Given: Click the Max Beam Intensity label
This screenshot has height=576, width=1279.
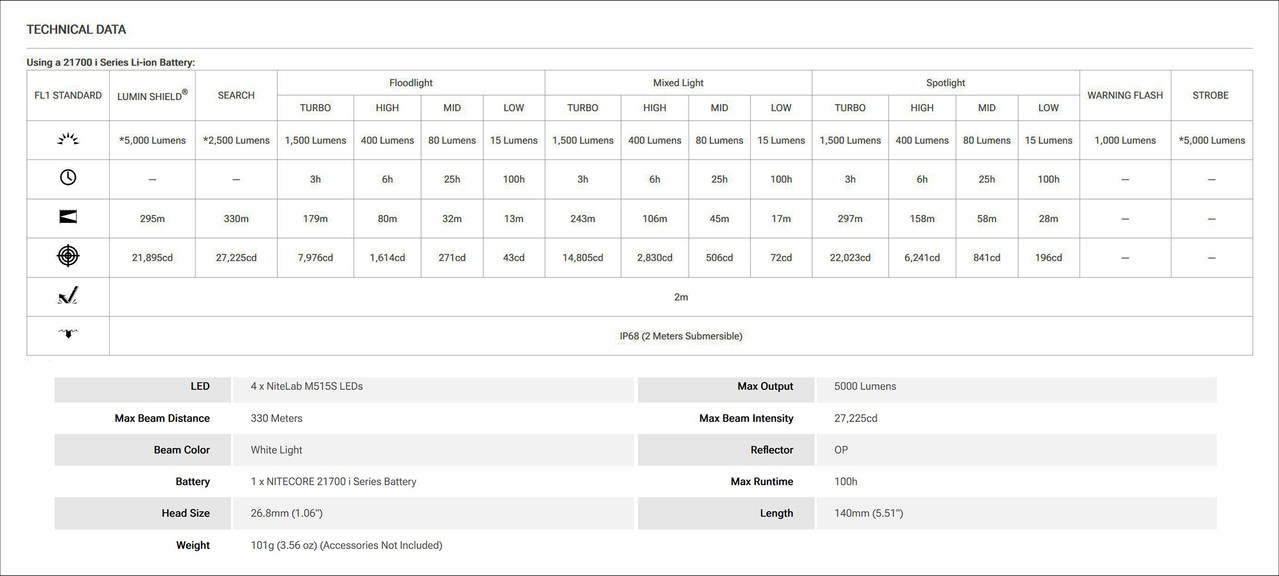Looking at the screenshot, I should tap(746, 418).
